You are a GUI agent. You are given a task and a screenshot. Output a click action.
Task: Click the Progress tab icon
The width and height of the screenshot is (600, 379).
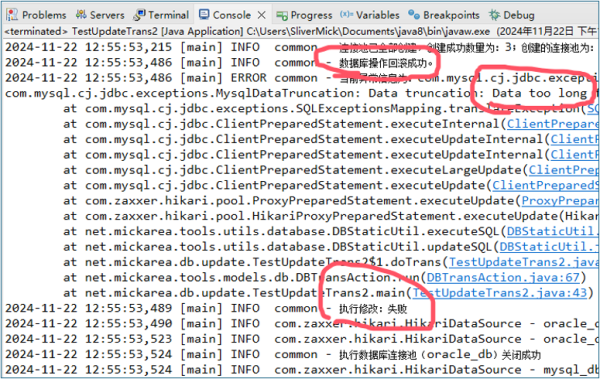(x=282, y=15)
